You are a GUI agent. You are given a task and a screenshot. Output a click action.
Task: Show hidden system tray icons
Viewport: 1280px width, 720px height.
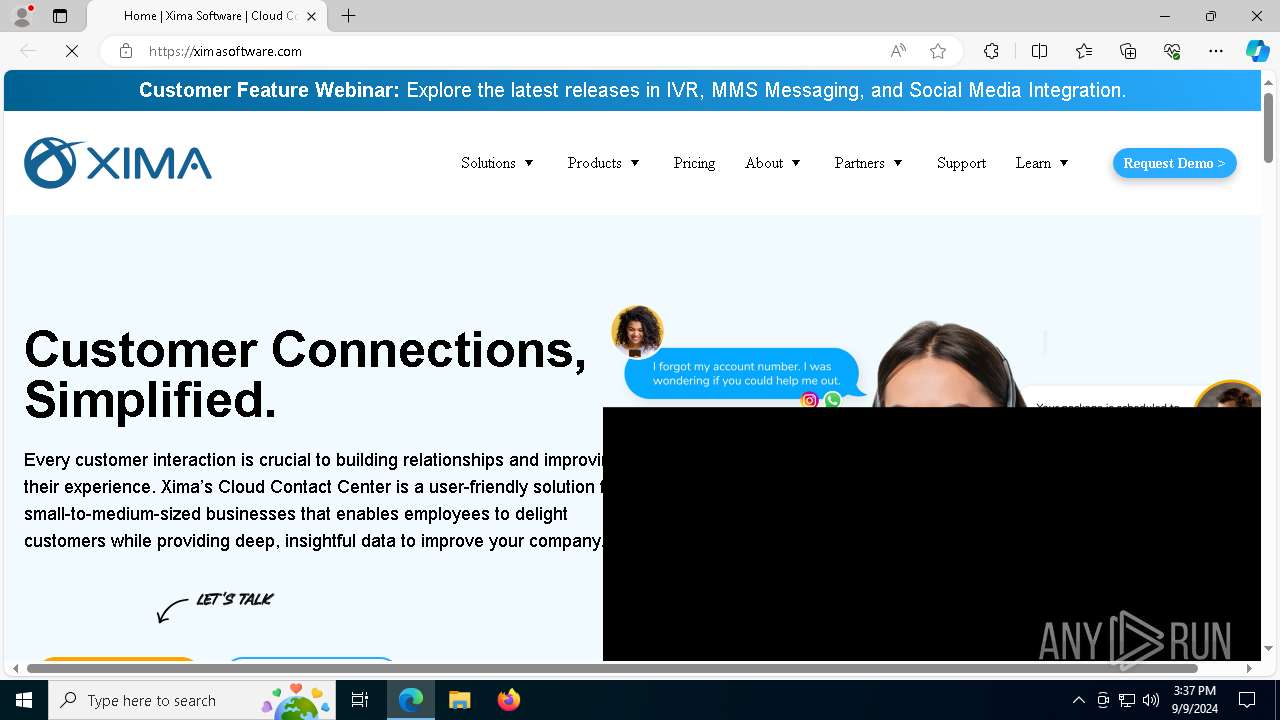(x=1078, y=700)
